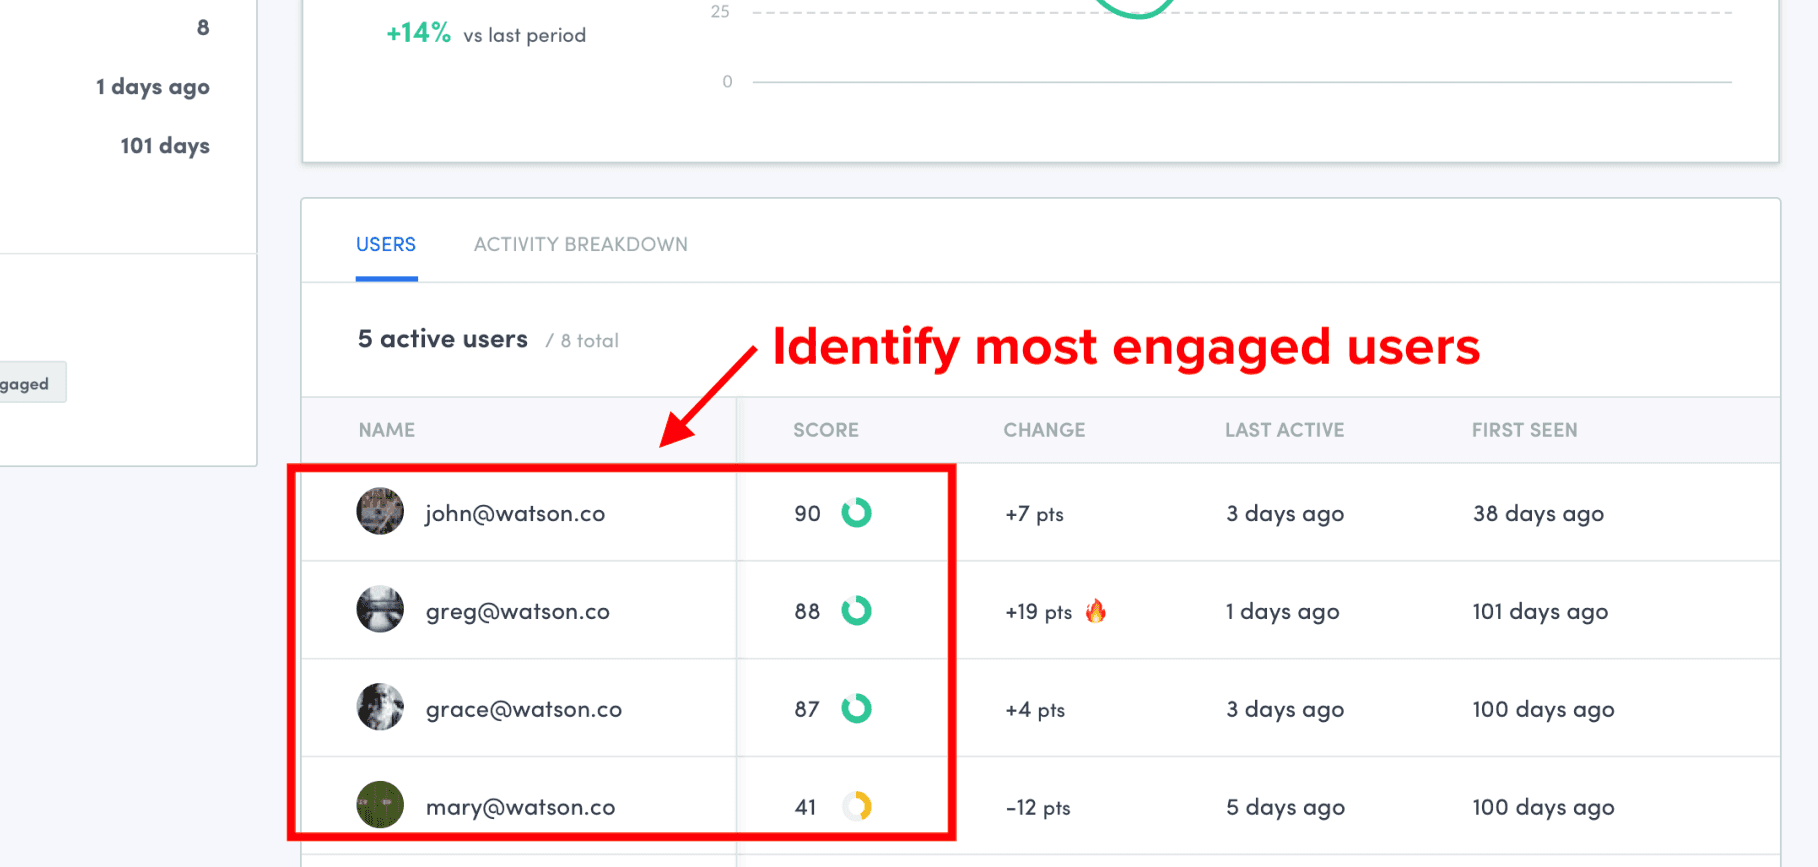Click greg@watson.co avatar picture
The image size is (1818, 867).
pyautogui.click(x=380, y=610)
